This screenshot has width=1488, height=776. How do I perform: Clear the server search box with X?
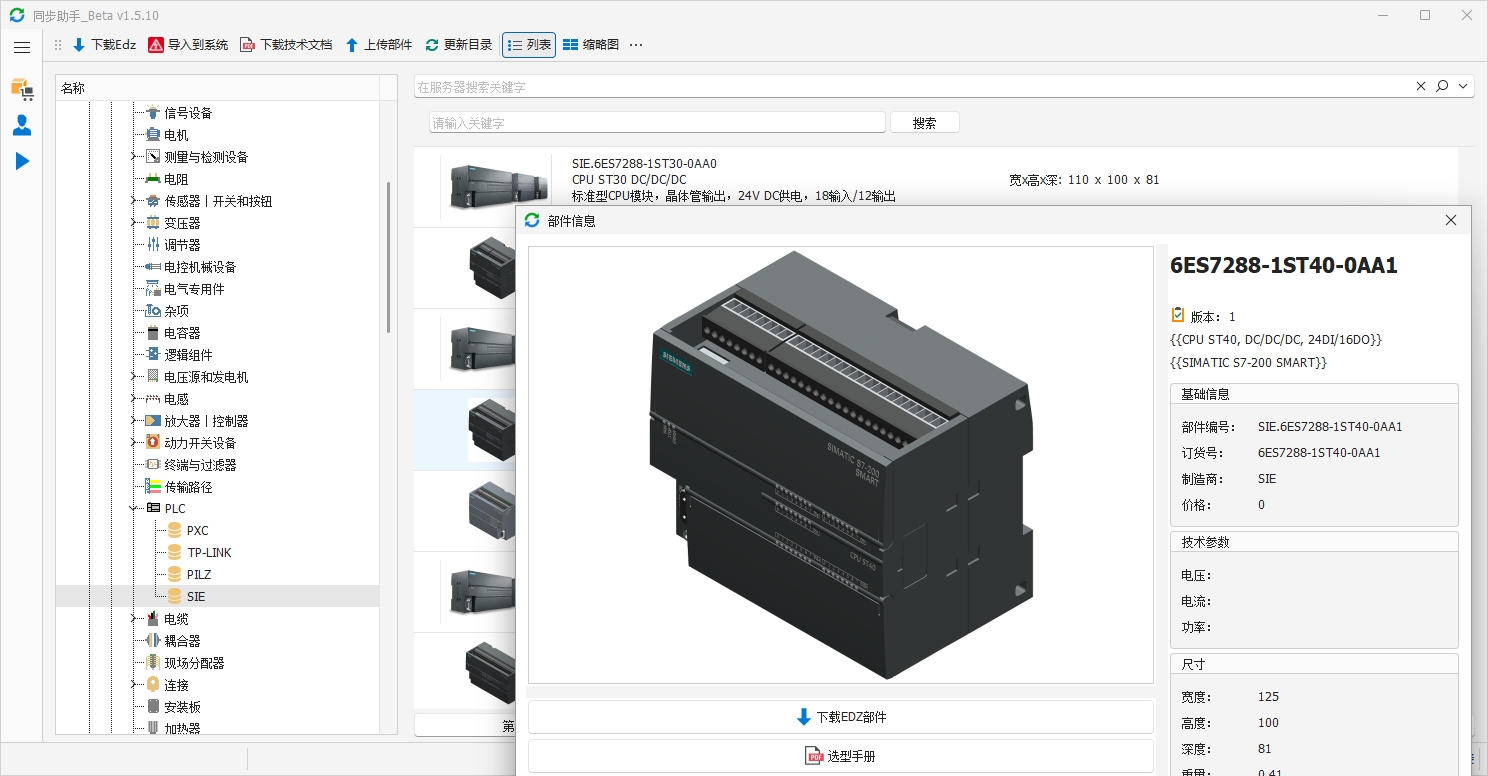(1421, 87)
